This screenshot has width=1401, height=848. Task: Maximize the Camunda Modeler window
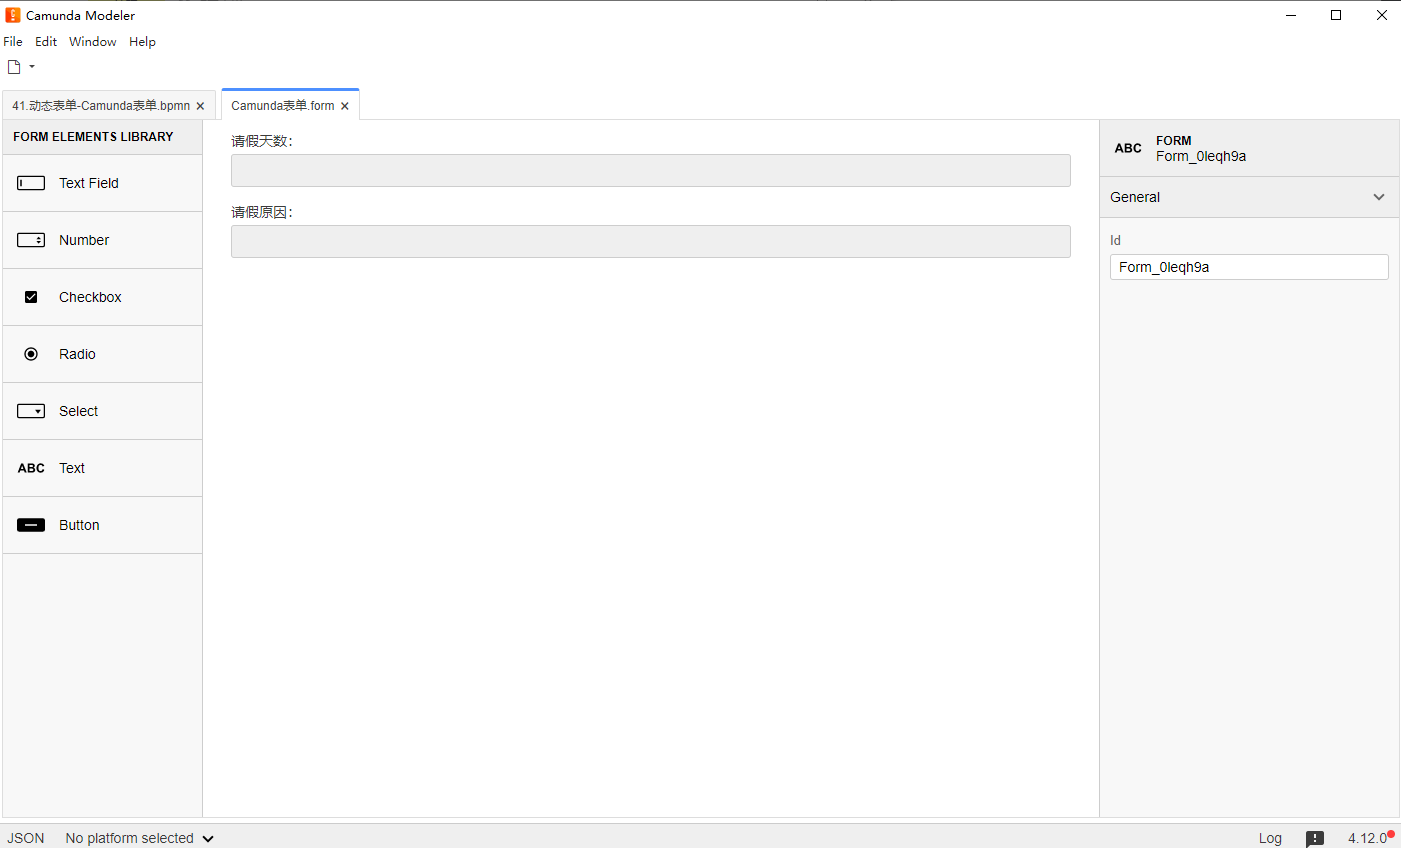[1336, 15]
